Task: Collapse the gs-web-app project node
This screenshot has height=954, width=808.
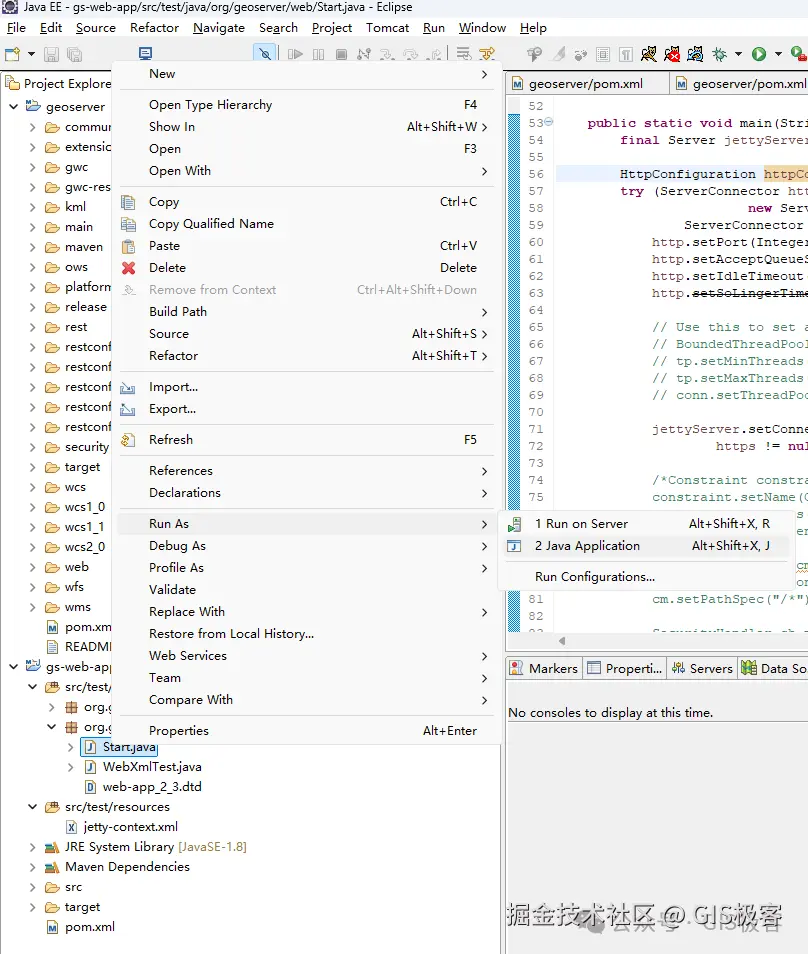Action: click(x=13, y=667)
